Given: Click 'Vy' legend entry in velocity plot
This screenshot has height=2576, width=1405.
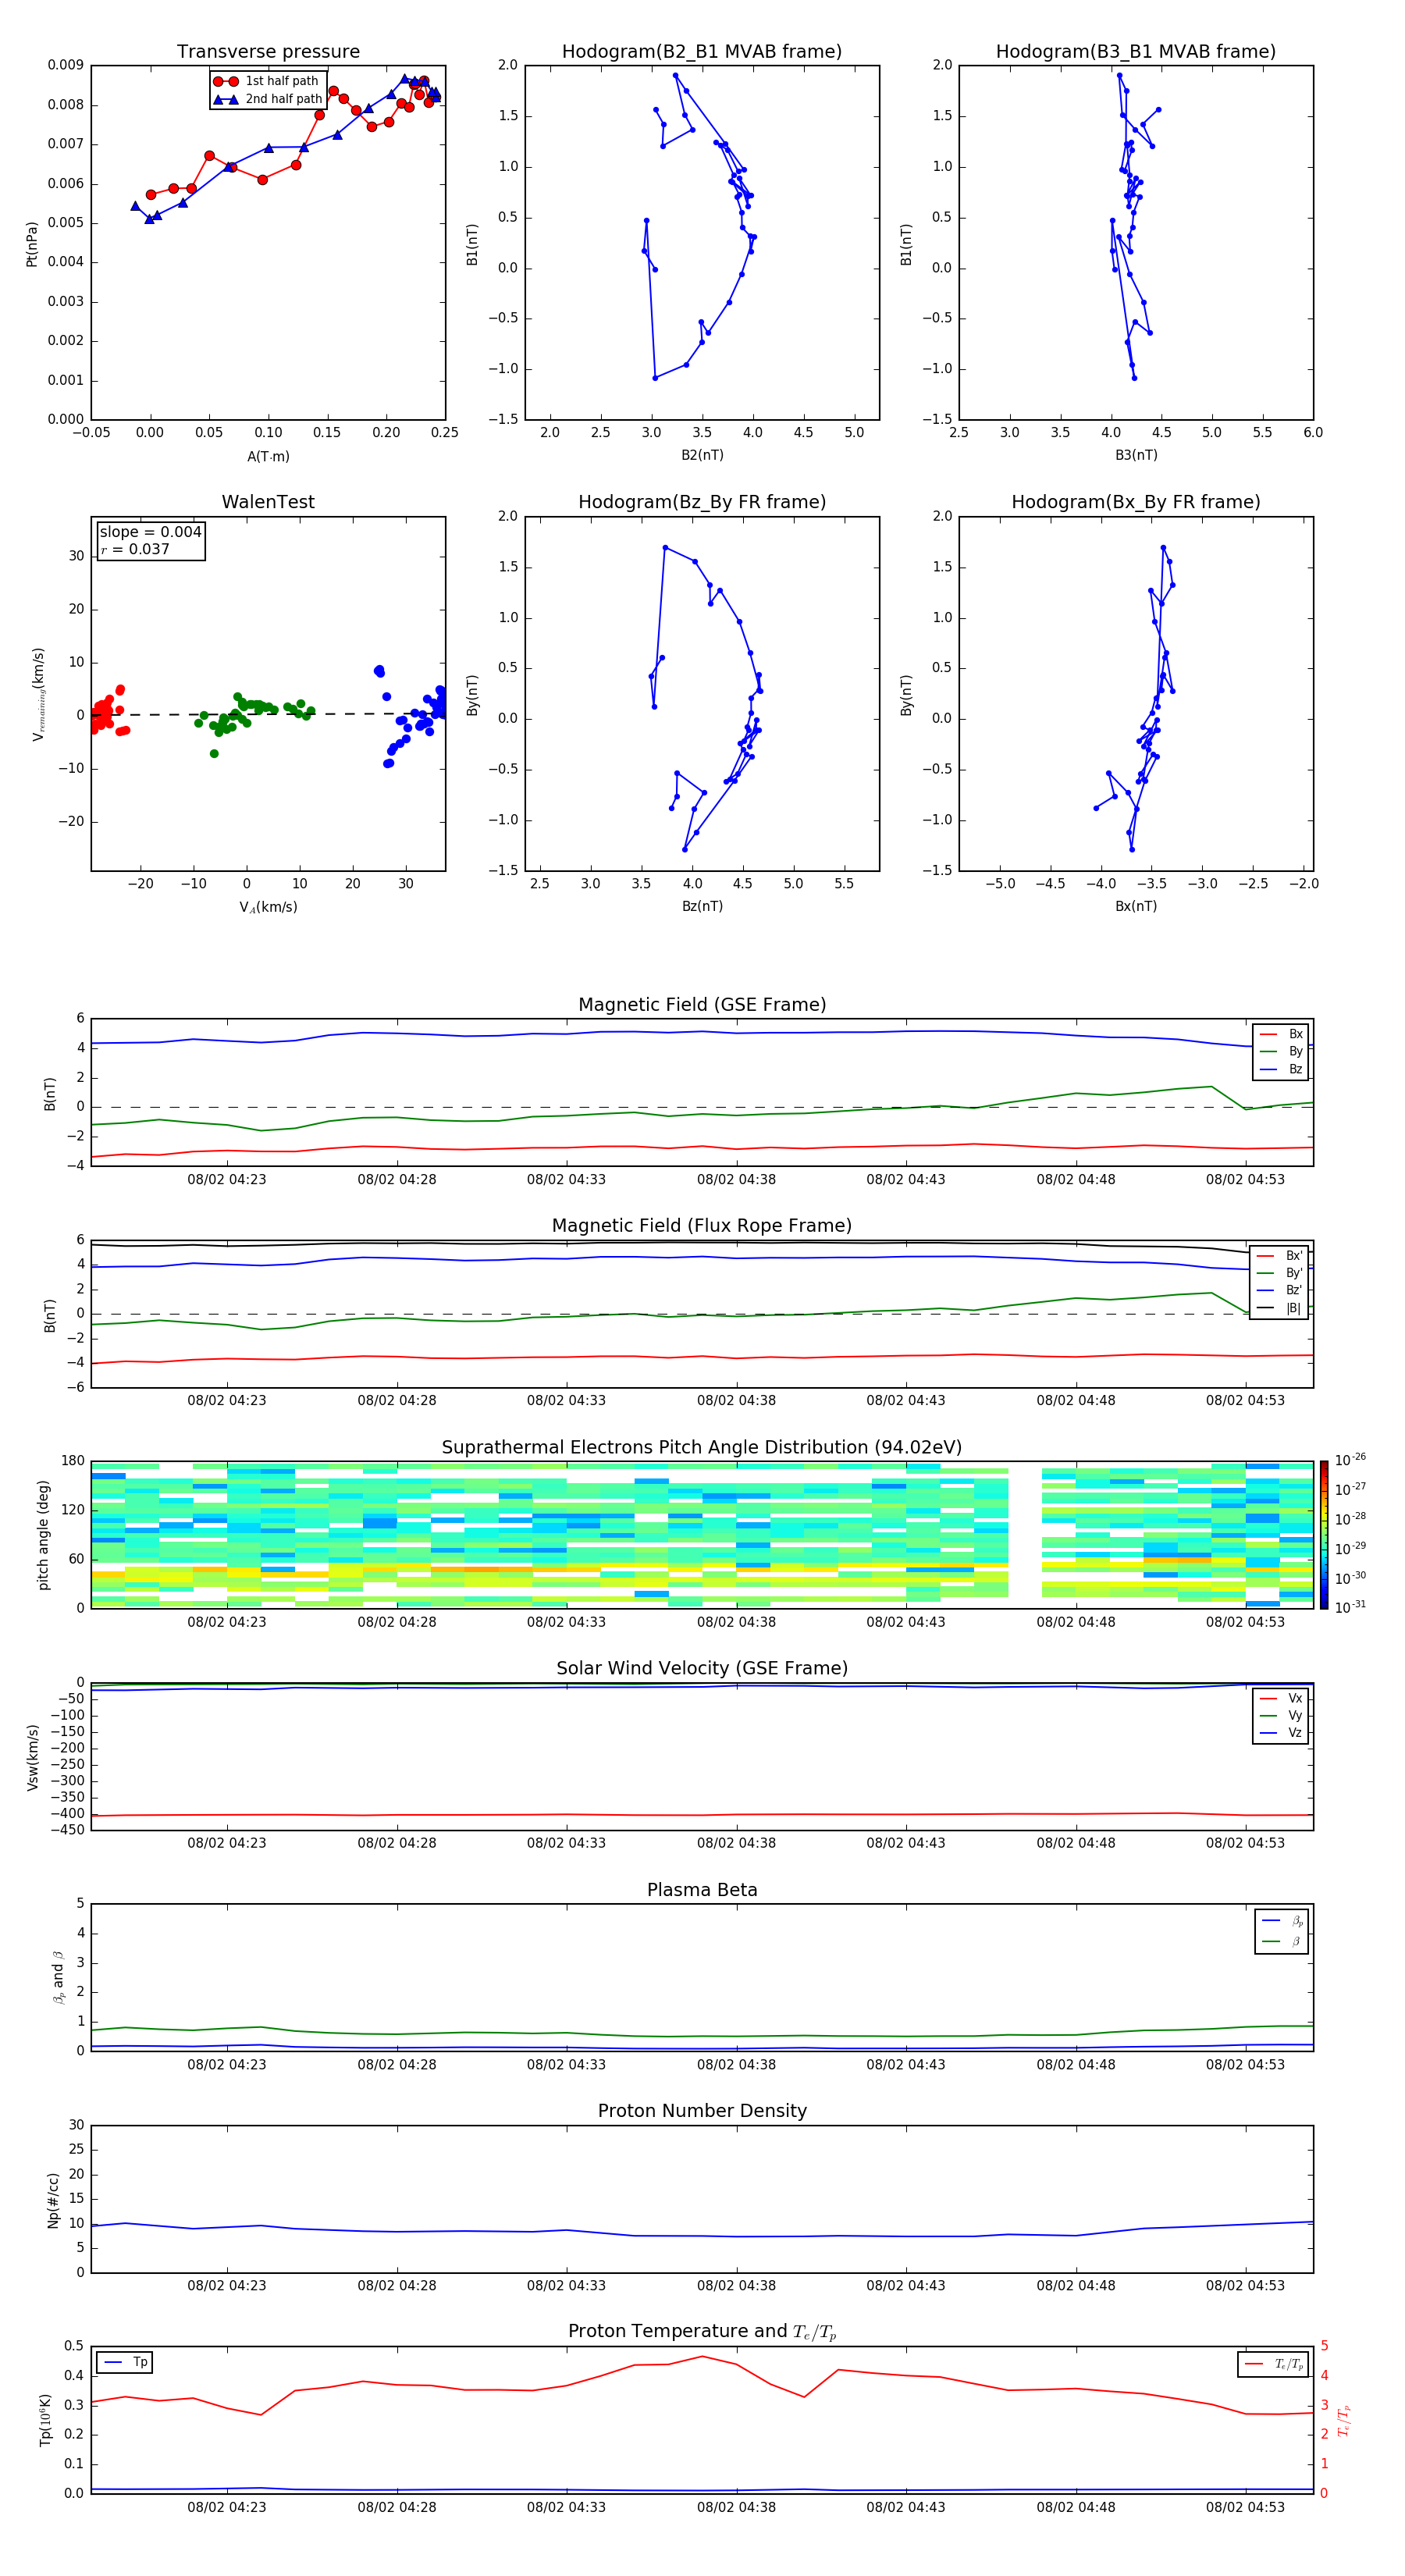Looking at the screenshot, I should (1282, 1715).
